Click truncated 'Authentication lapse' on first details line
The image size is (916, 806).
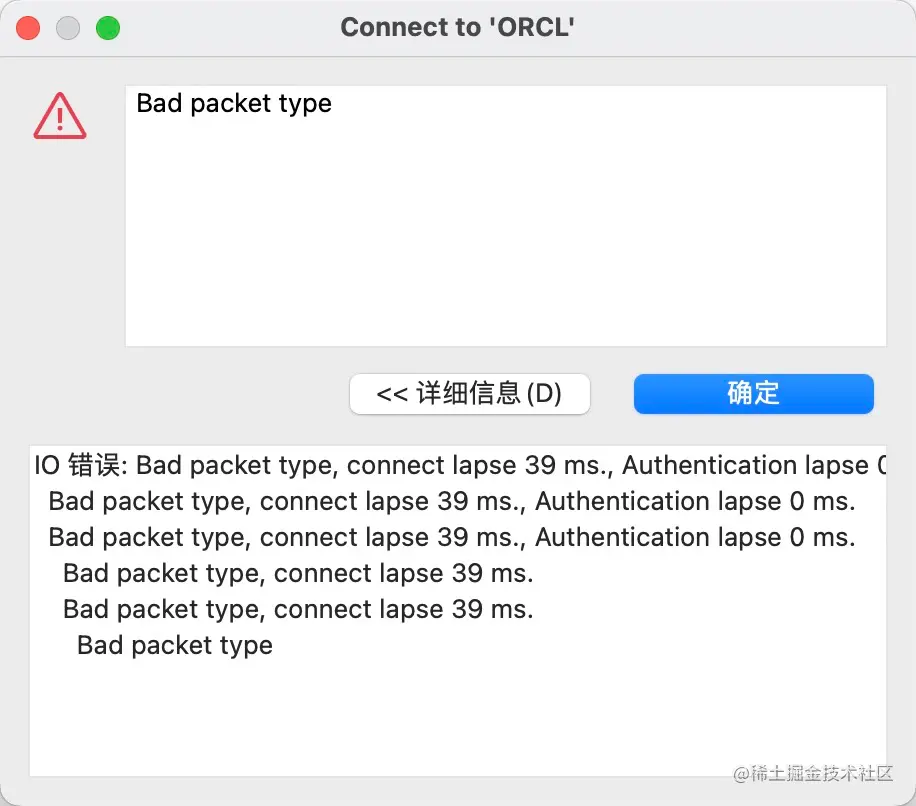point(754,465)
